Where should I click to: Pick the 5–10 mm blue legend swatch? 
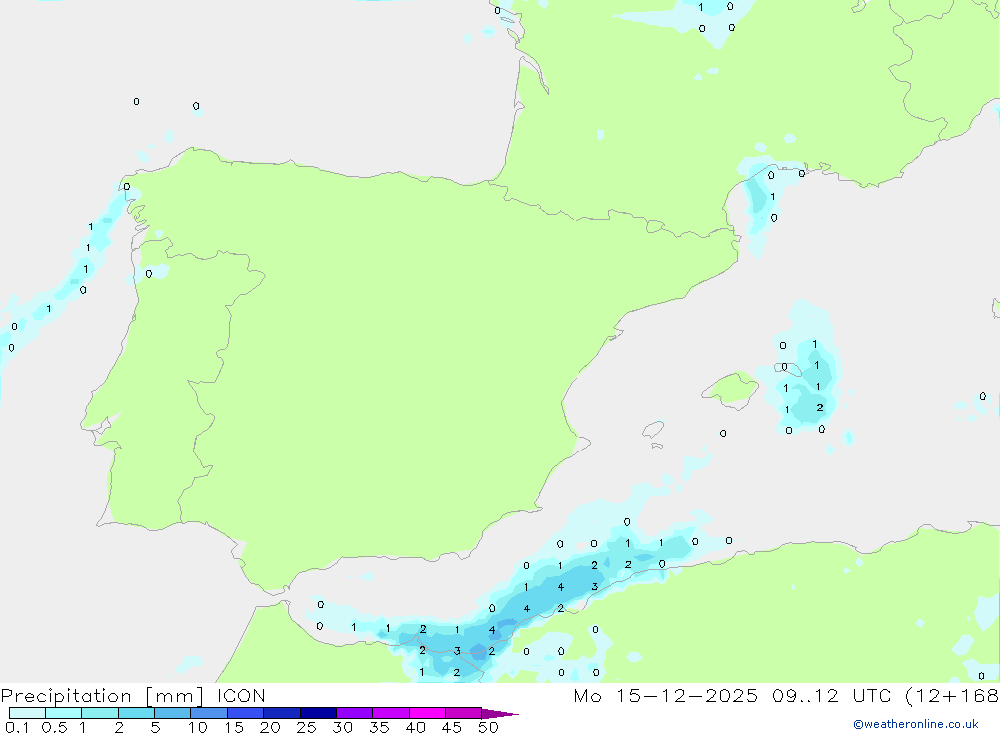click(173, 713)
